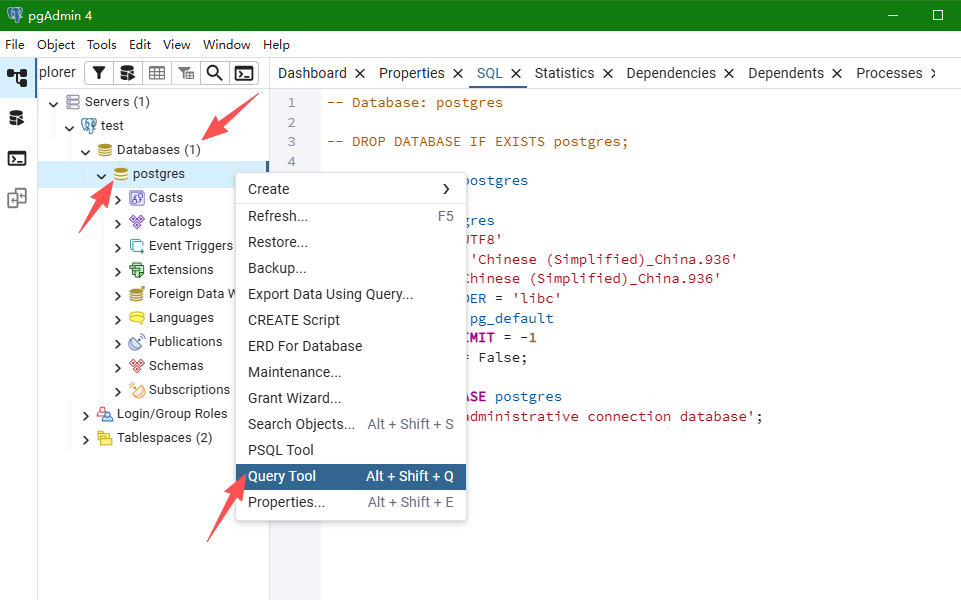The image size is (961, 600).
Task: Click the '-- Database: postgres' comment line
Action: (415, 103)
